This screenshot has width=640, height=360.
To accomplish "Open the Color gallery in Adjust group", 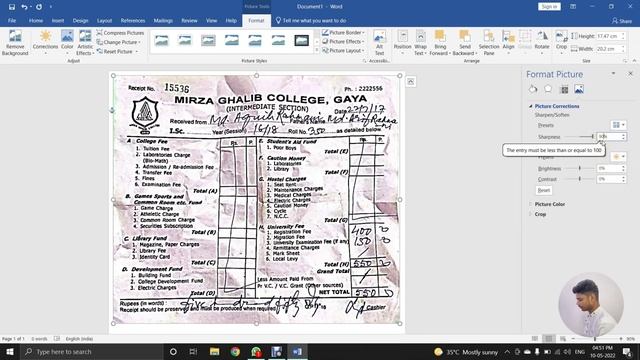I will point(67,42).
